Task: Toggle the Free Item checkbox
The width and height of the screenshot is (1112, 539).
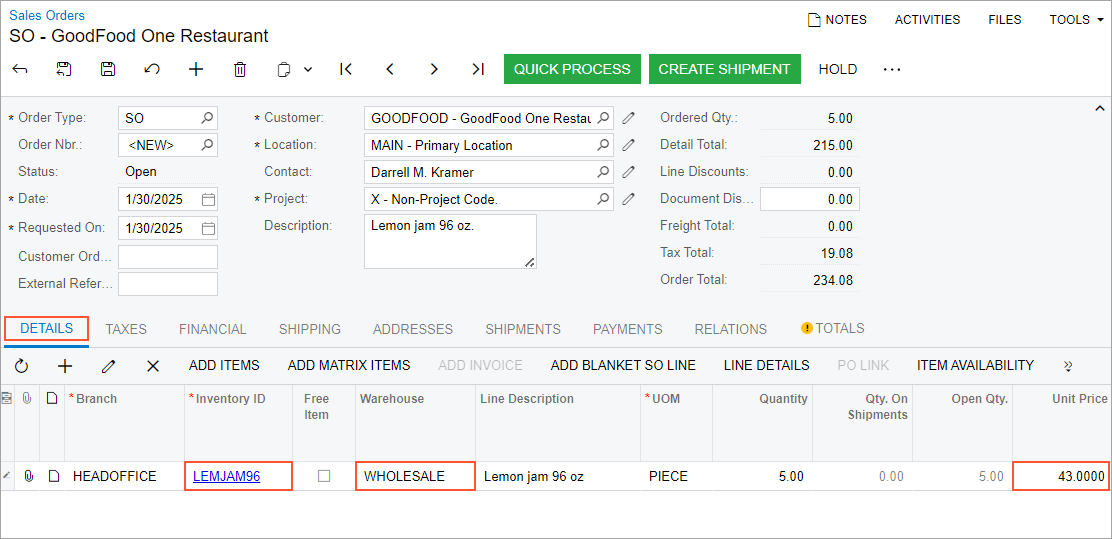Action: pyautogui.click(x=324, y=476)
